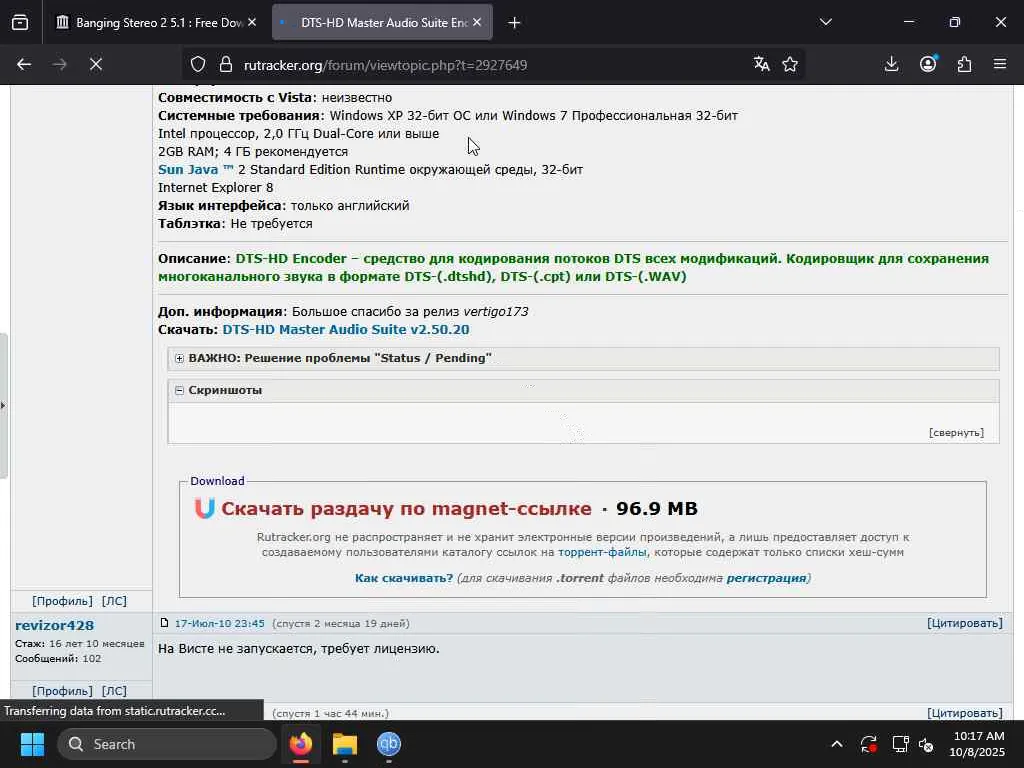Open the Extensions menu

click(x=965, y=65)
